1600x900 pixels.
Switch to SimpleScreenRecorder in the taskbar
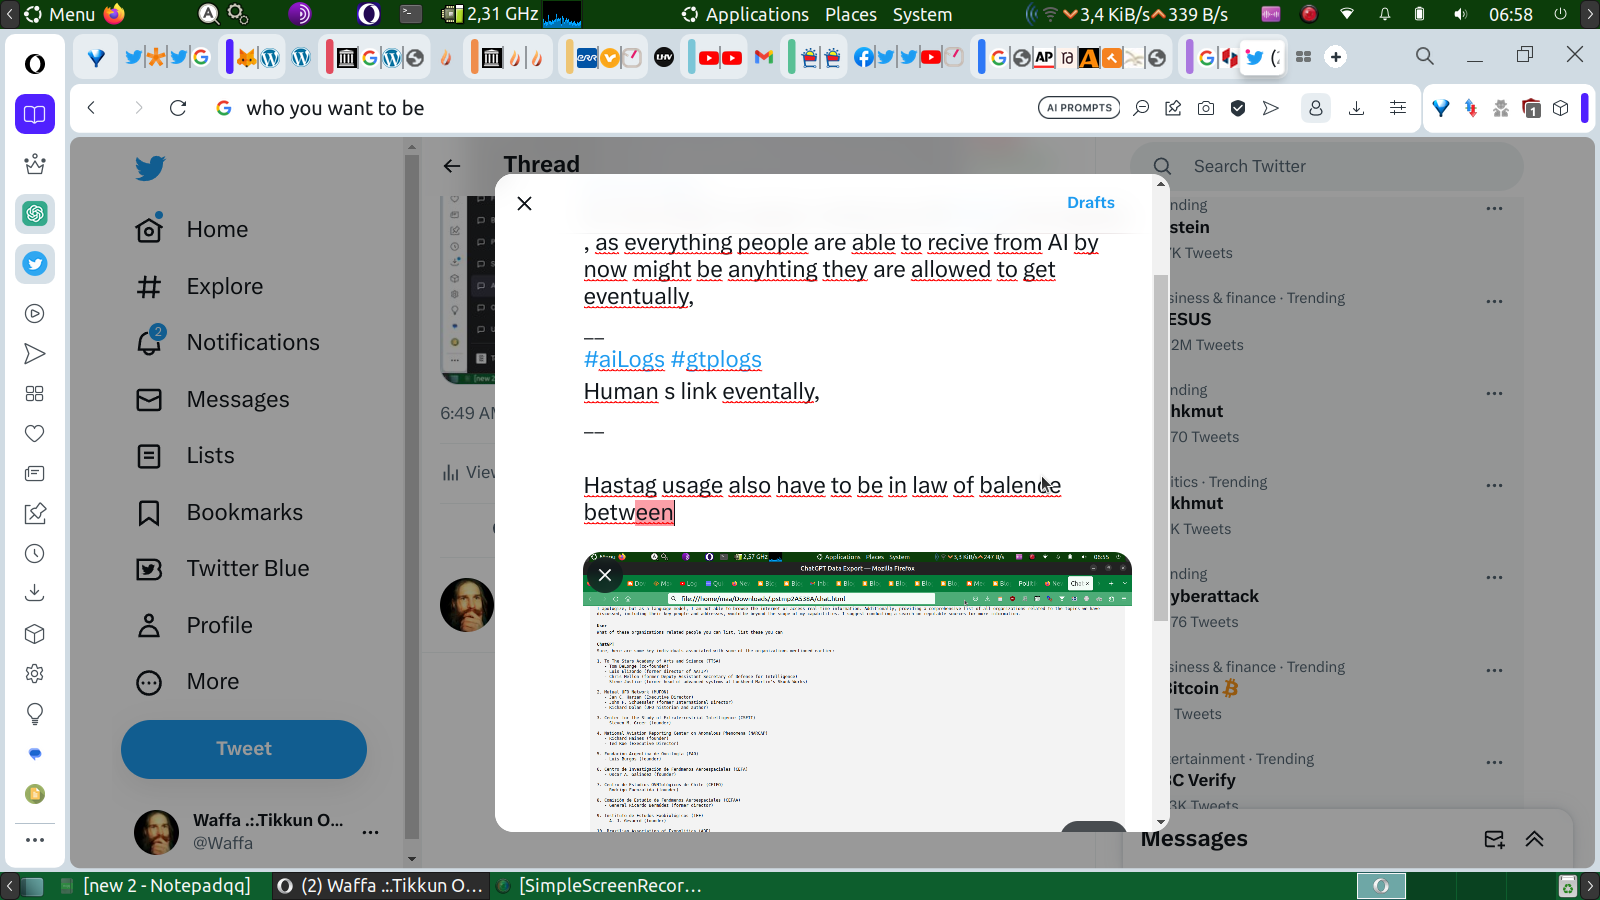point(599,886)
